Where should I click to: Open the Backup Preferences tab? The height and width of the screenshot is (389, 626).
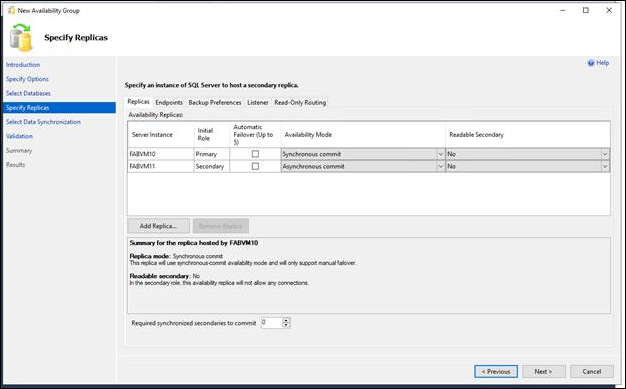215,103
